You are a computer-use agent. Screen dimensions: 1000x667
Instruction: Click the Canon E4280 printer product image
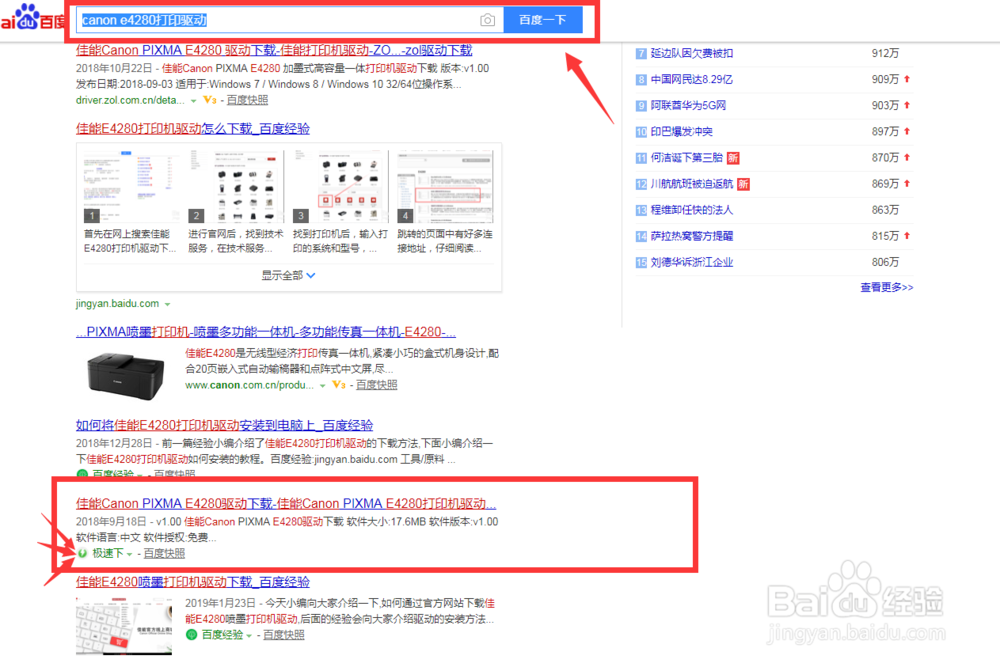(125, 375)
